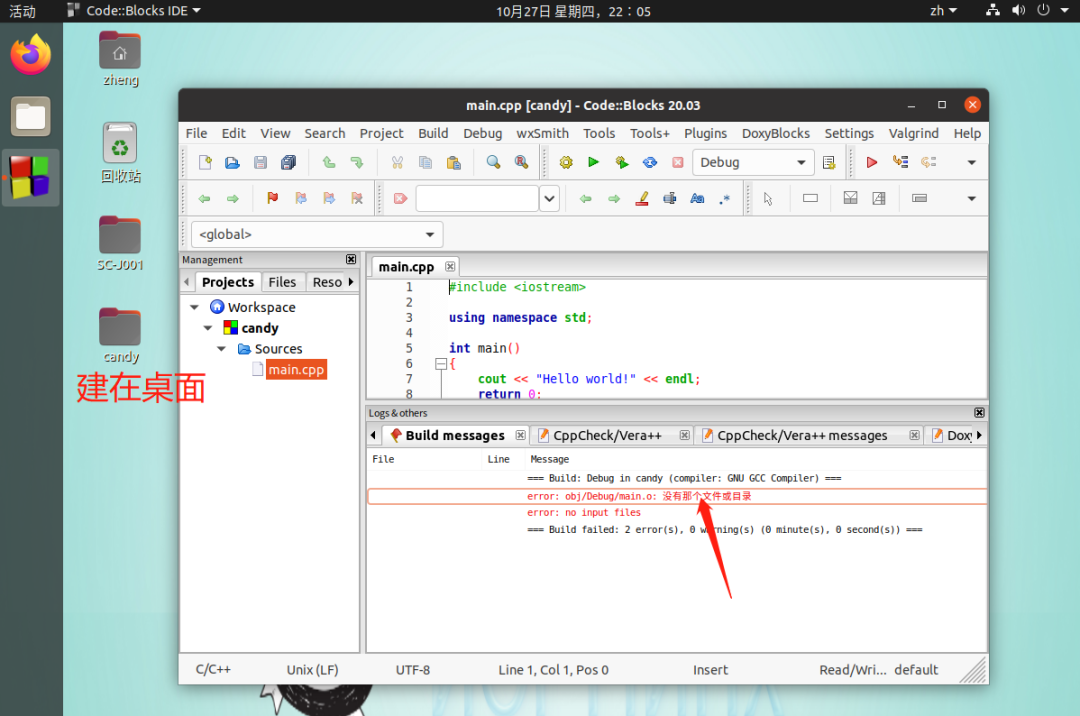Open the Plugins menu
Screen dimensions: 1080x716
pos(705,134)
